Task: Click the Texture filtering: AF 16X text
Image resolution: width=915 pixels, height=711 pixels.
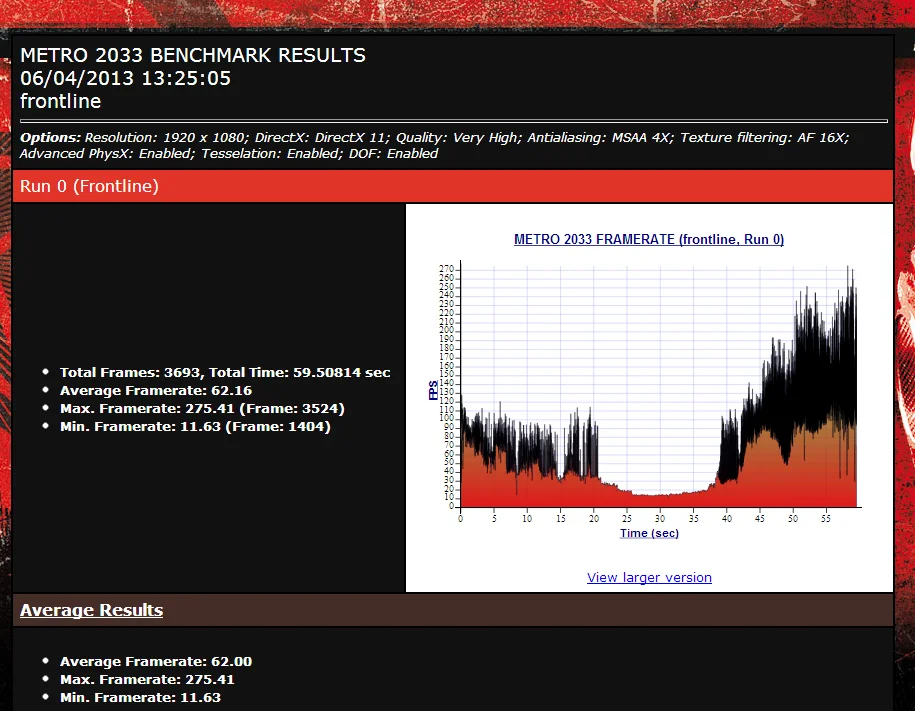Action: click(x=764, y=138)
